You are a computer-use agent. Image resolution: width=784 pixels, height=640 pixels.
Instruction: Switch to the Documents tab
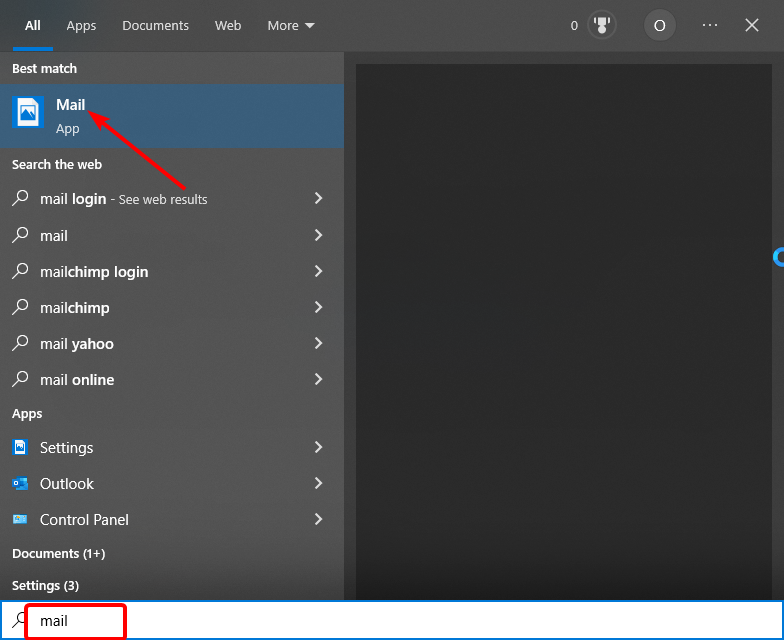(156, 26)
